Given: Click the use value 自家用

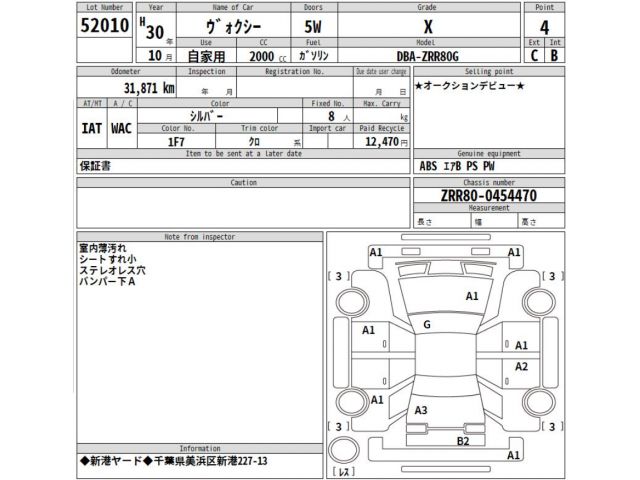Looking at the screenshot, I should pos(206,56).
